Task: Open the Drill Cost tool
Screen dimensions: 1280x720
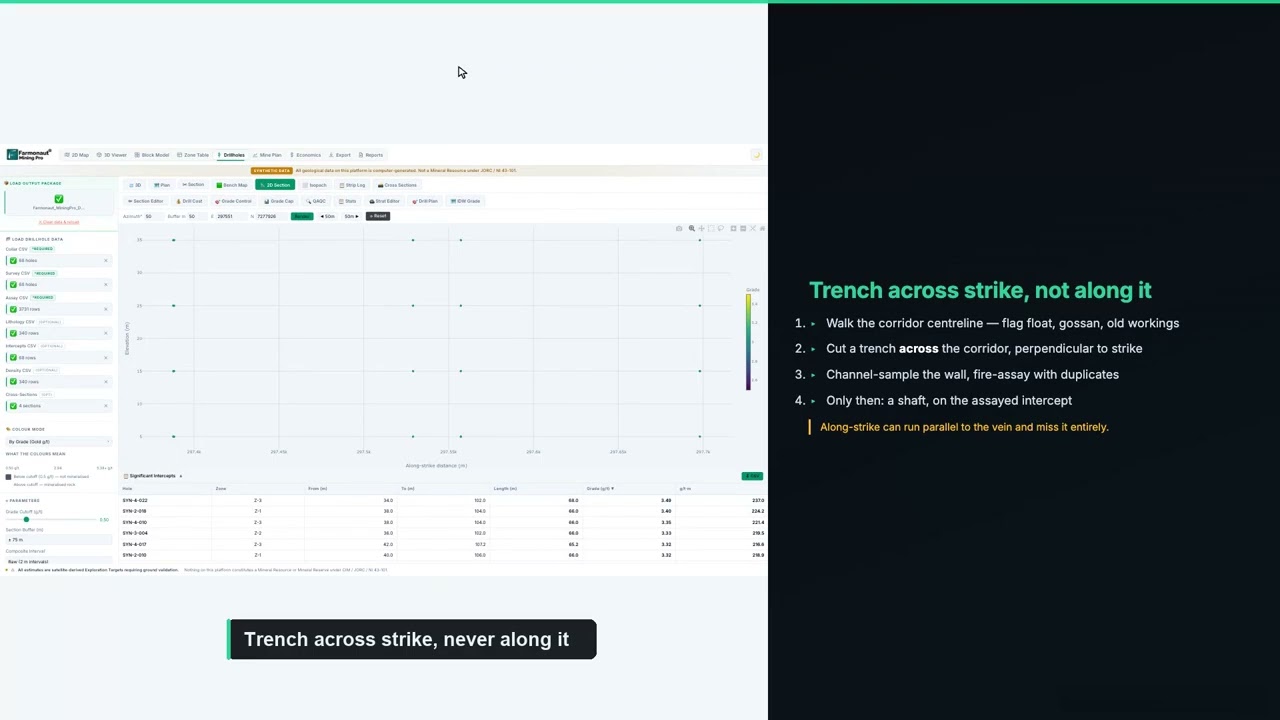Action: [x=189, y=201]
